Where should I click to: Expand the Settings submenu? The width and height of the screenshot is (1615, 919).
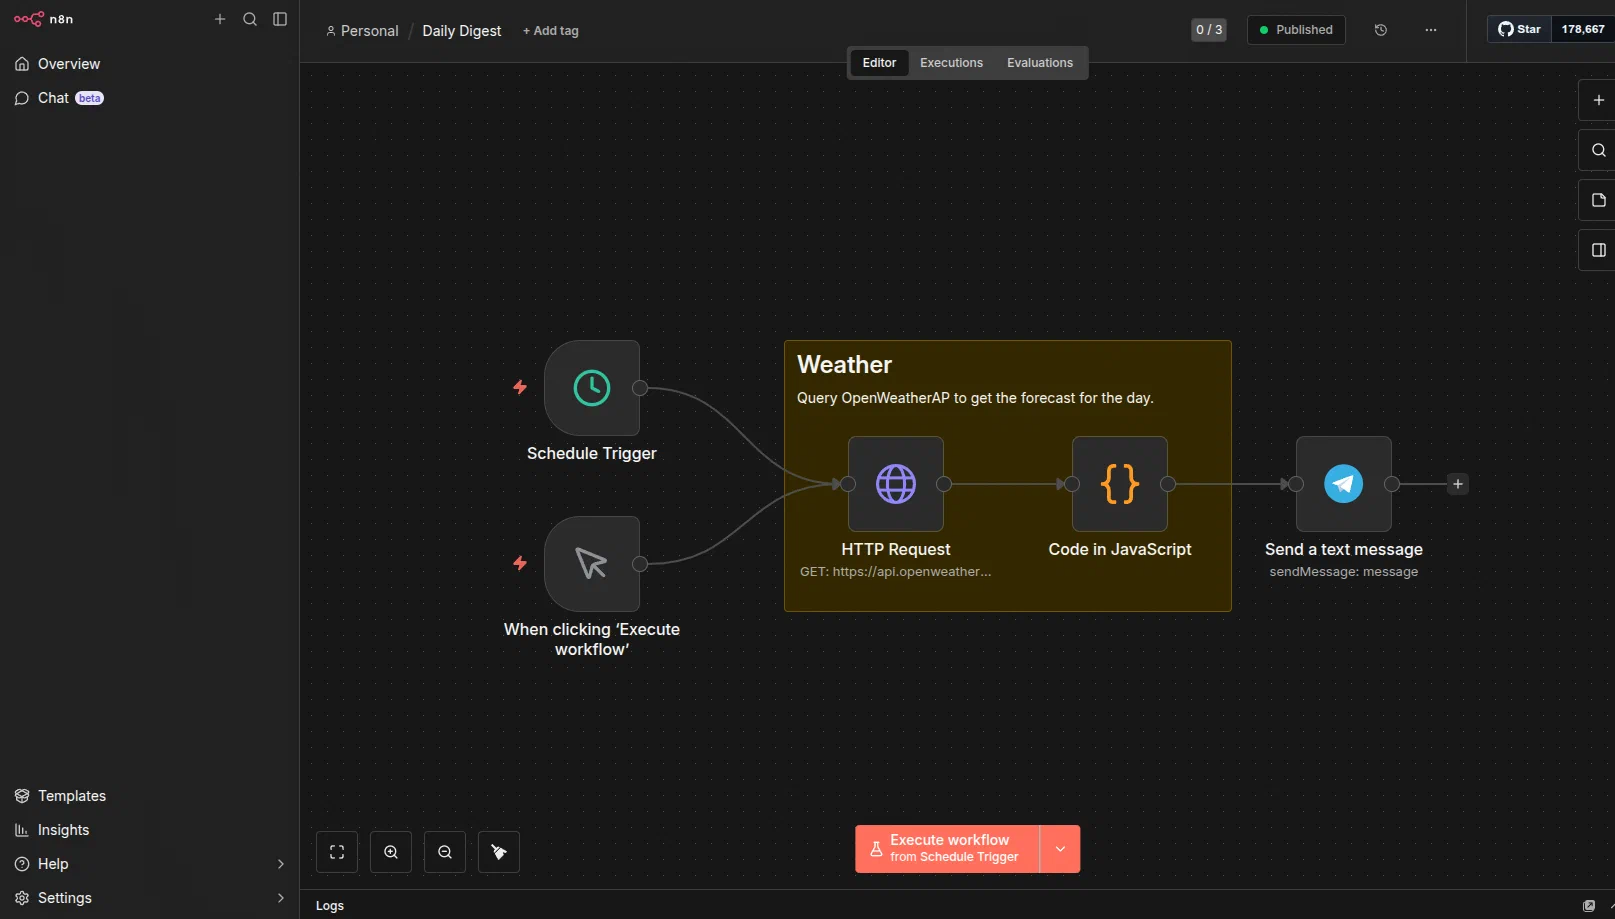280,898
